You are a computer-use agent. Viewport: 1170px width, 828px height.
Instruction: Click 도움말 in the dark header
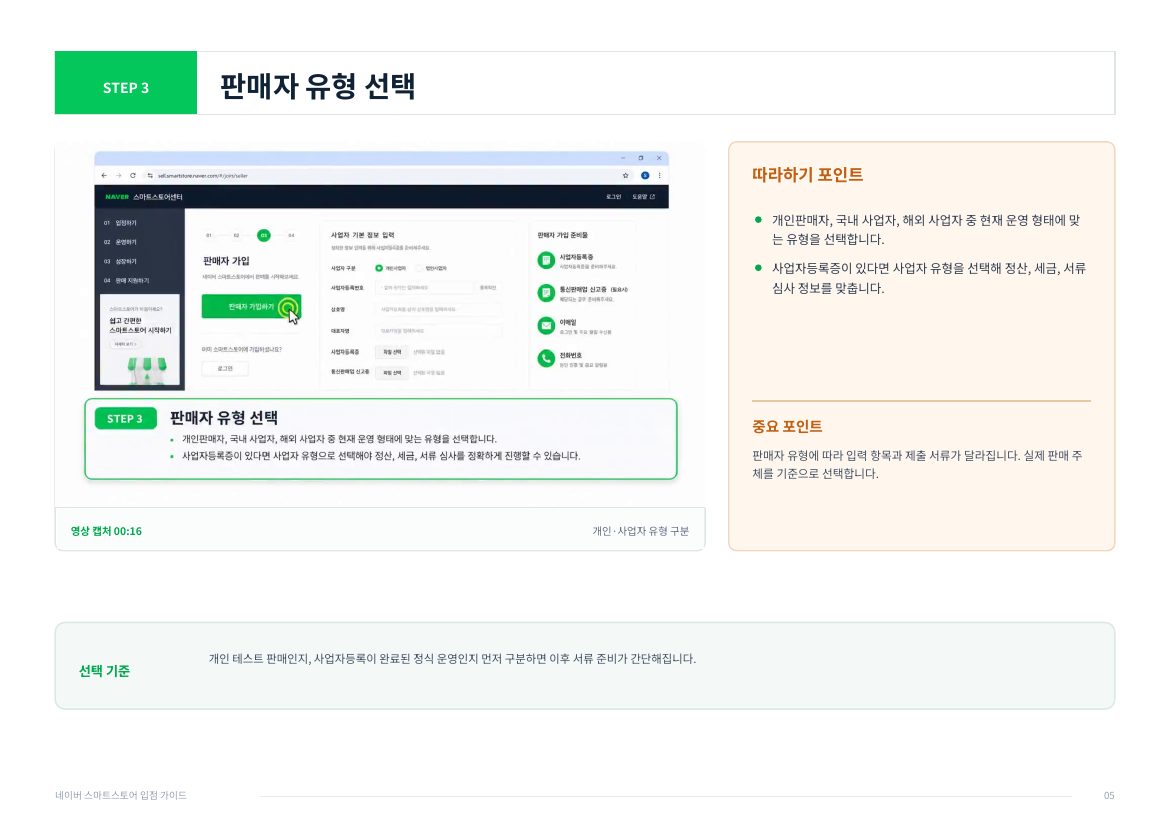[643, 197]
